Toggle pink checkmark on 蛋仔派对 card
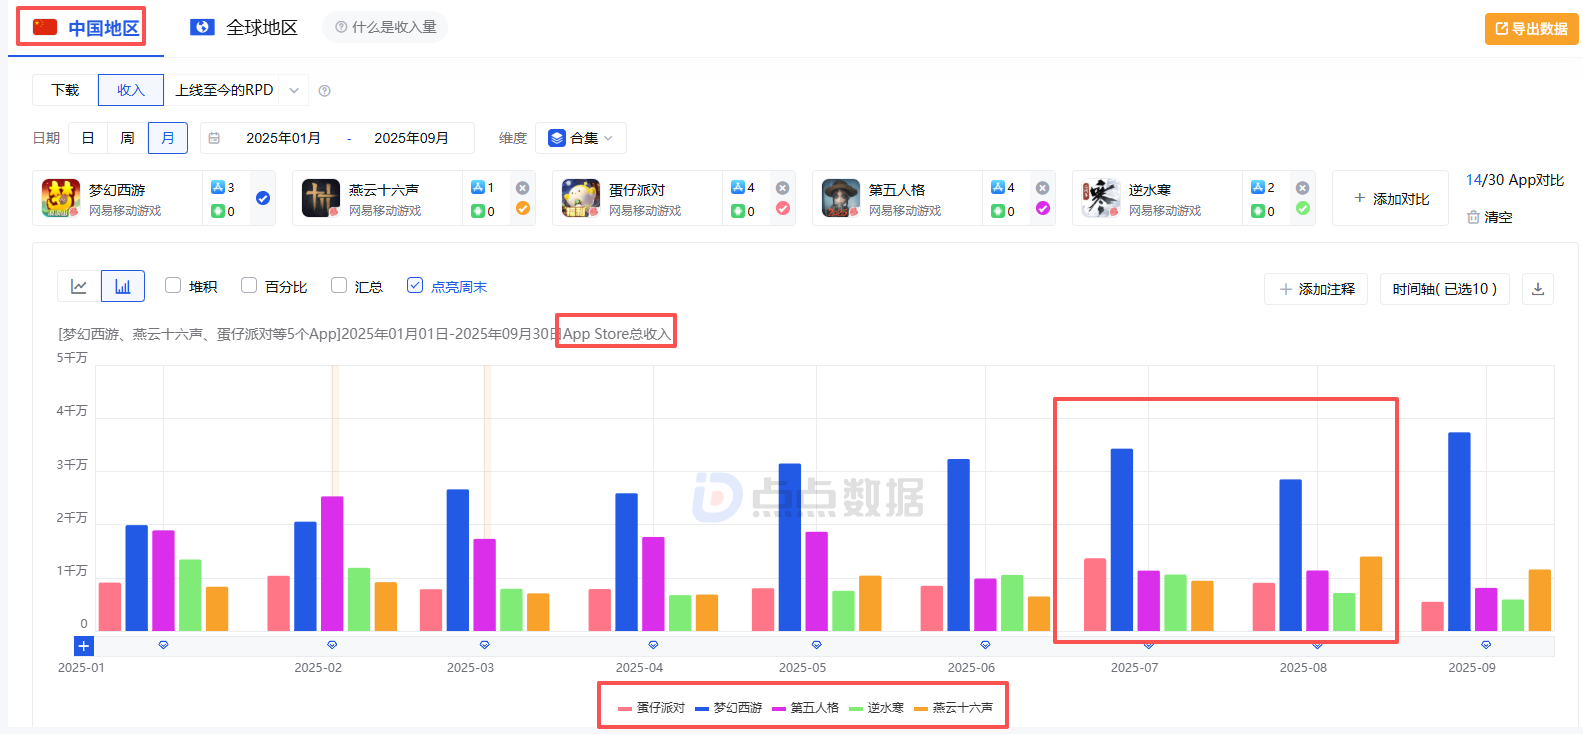This screenshot has height=734, width=1583. pos(782,208)
